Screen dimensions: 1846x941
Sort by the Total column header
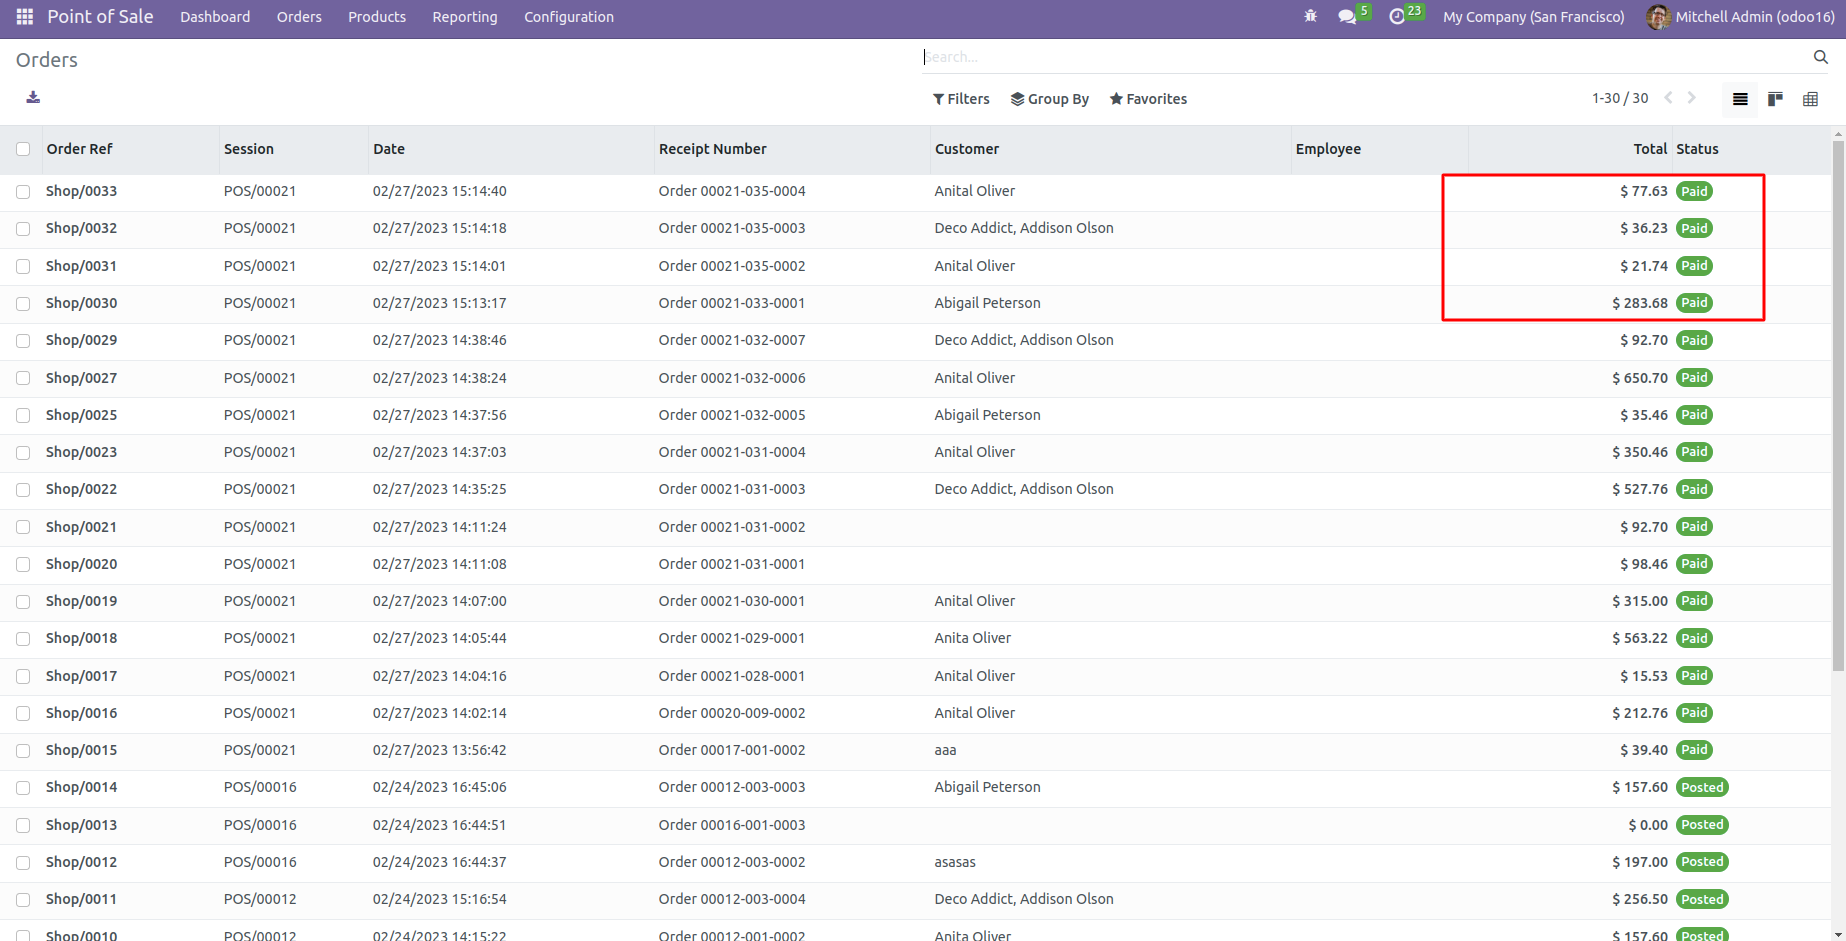pos(1649,149)
